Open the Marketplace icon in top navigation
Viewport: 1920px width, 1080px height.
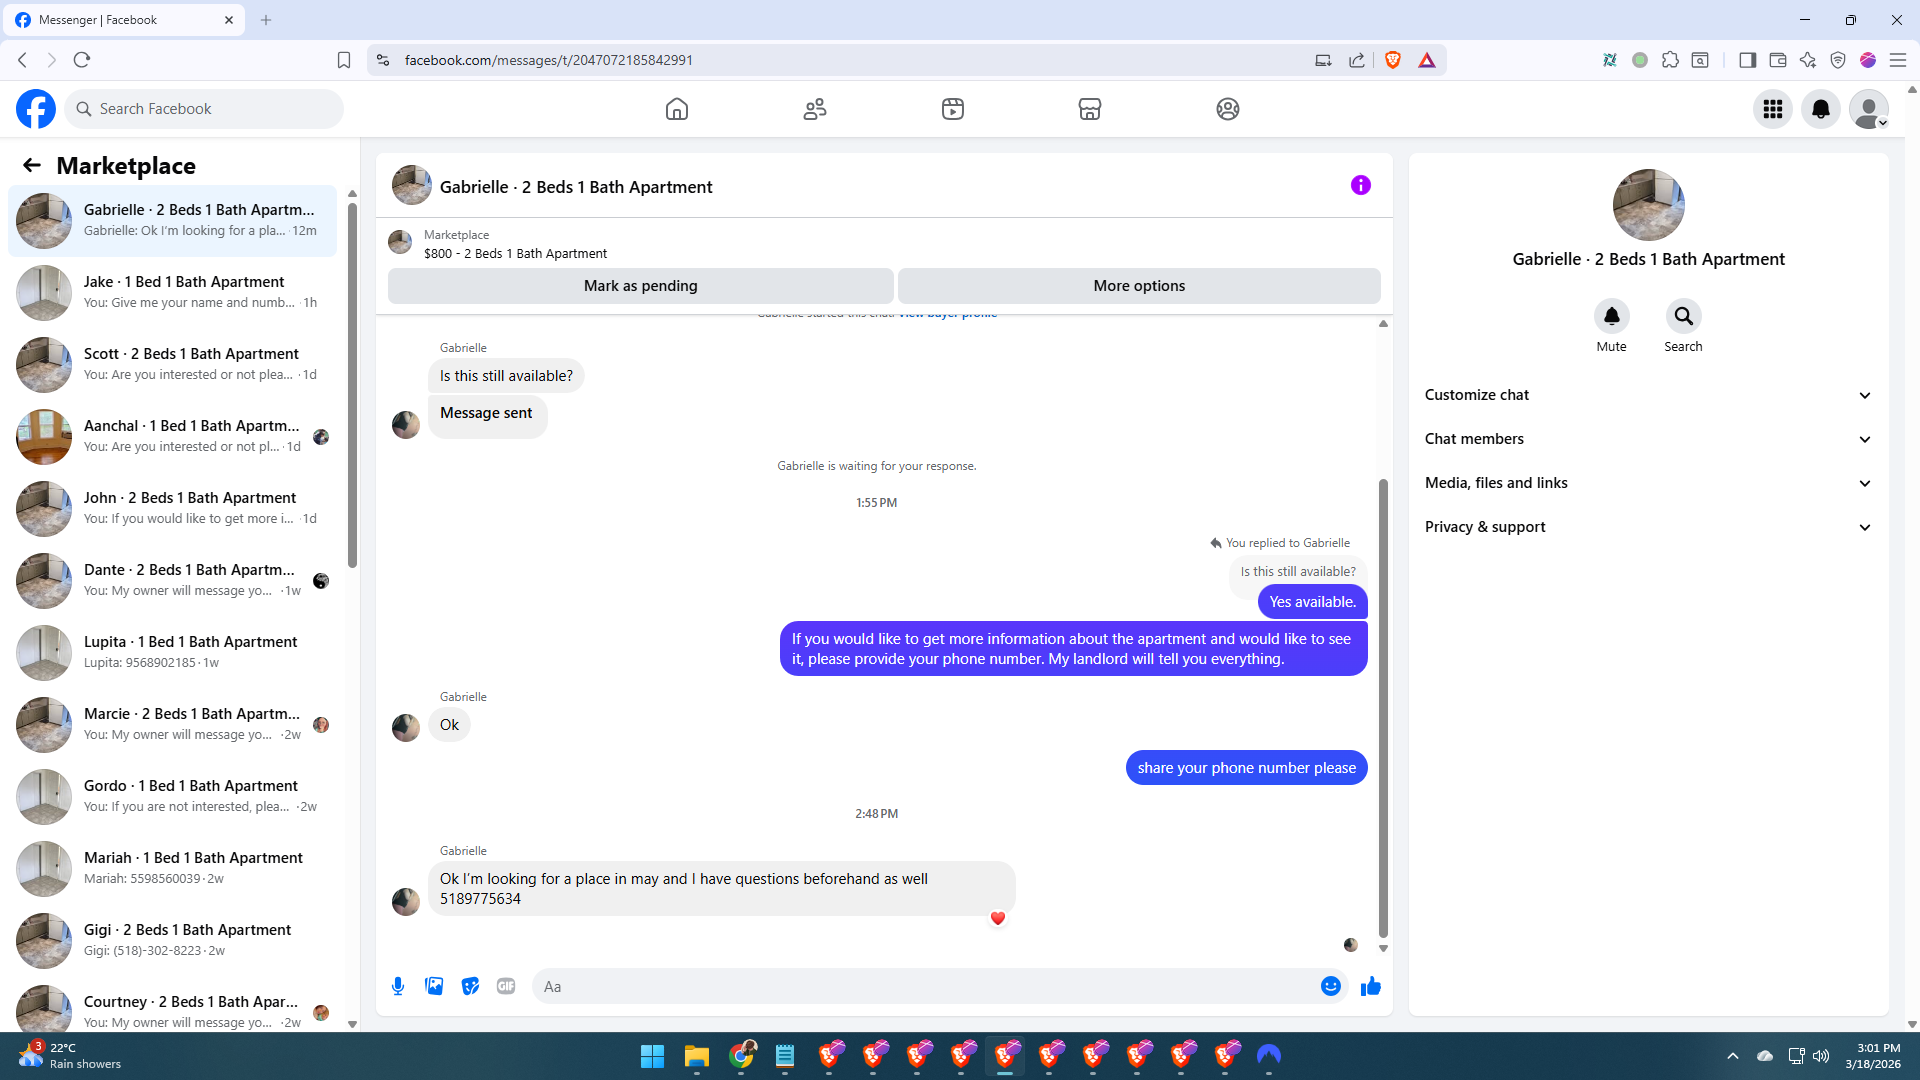(x=1089, y=109)
